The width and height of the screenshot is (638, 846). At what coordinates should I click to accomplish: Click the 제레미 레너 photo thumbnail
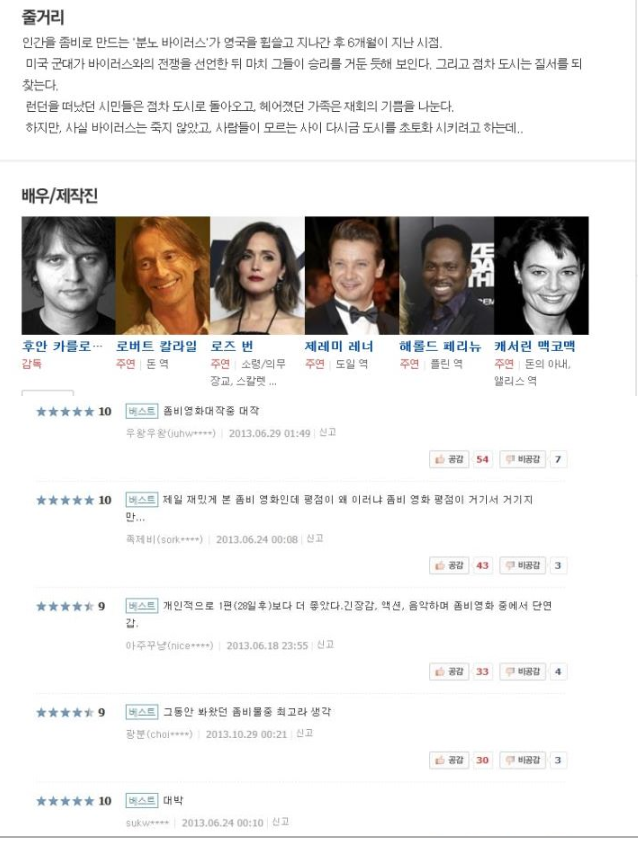tap(352, 276)
